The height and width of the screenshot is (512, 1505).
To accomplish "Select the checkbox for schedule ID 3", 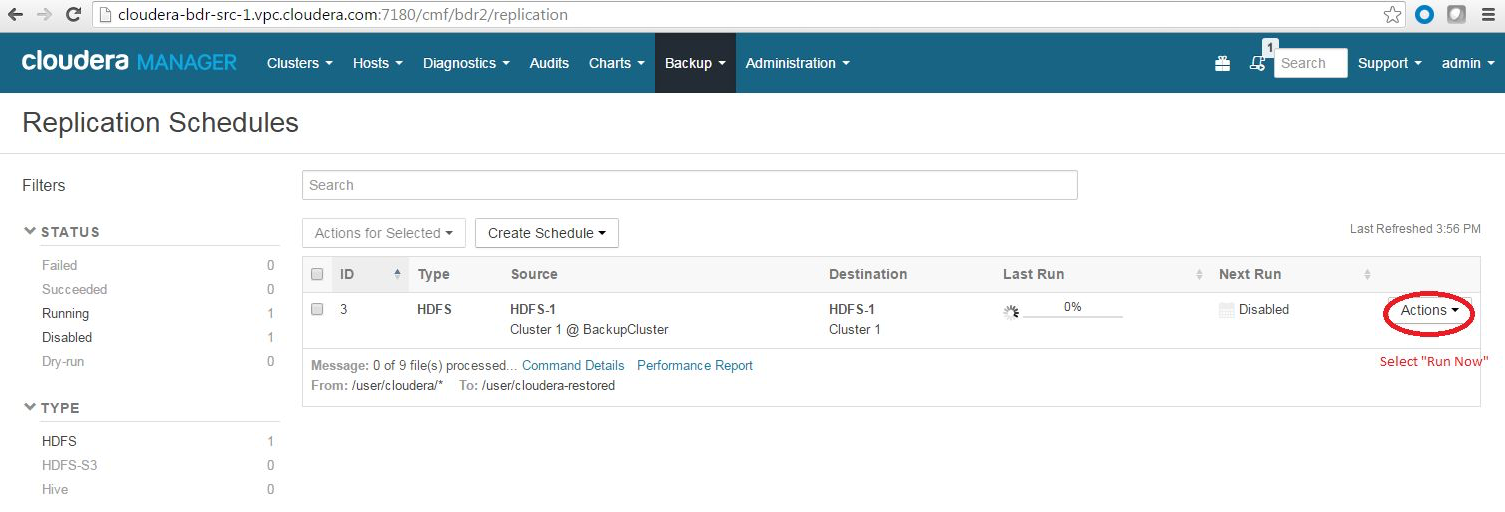I will [317, 309].
